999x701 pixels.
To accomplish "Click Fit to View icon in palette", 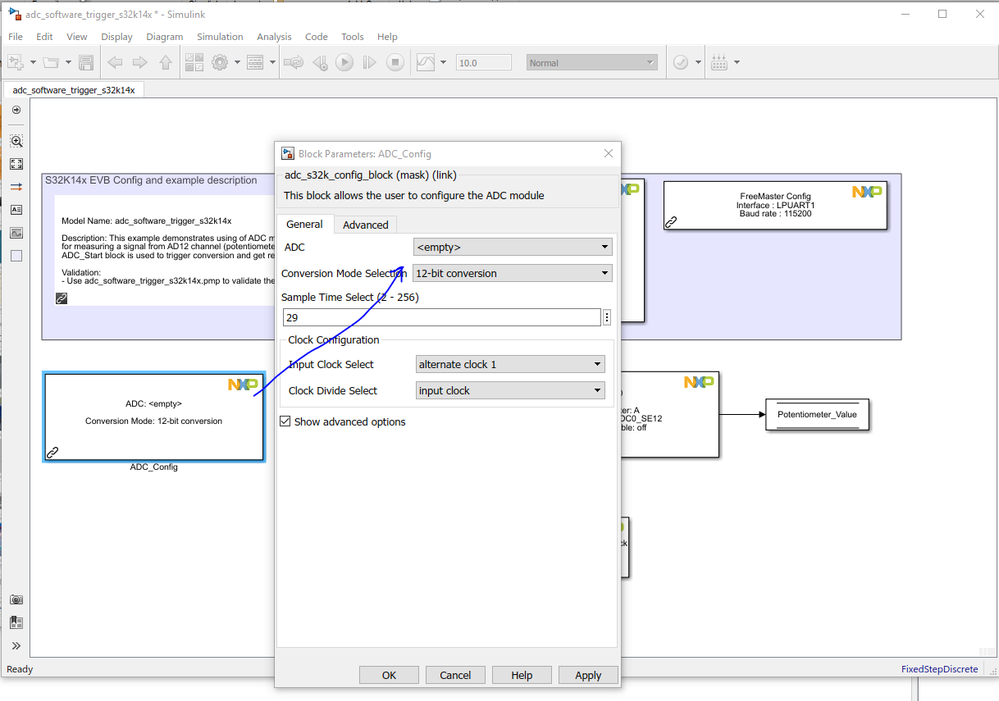I will click(x=17, y=164).
